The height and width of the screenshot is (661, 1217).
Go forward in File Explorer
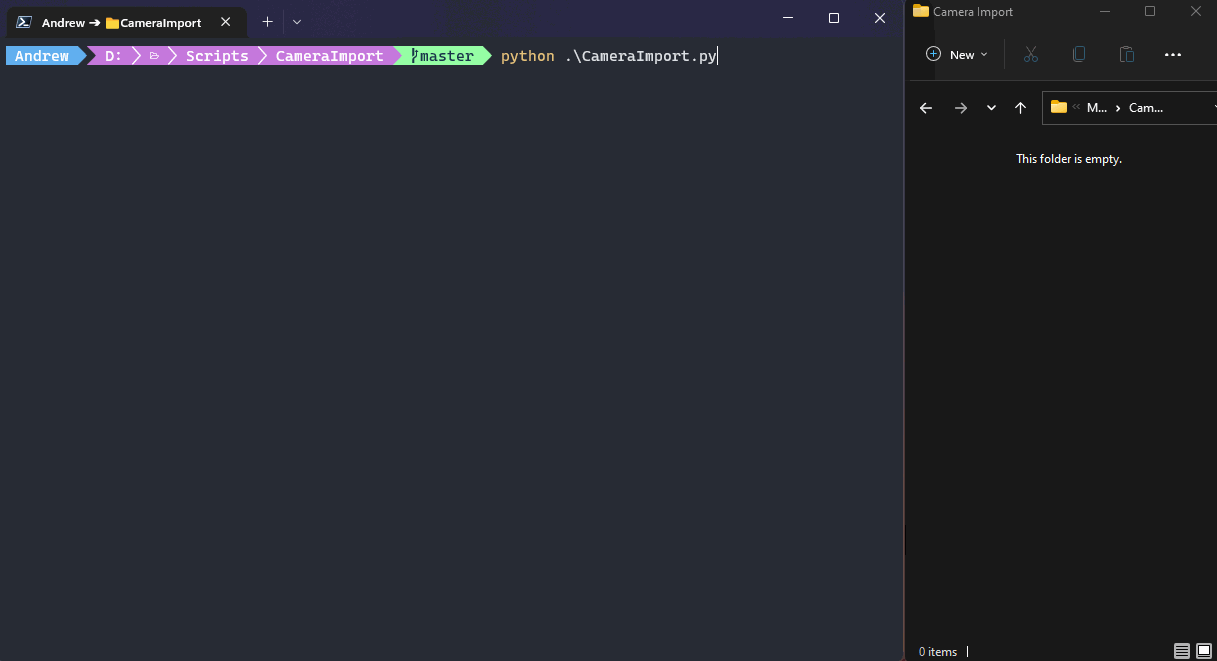coord(961,108)
